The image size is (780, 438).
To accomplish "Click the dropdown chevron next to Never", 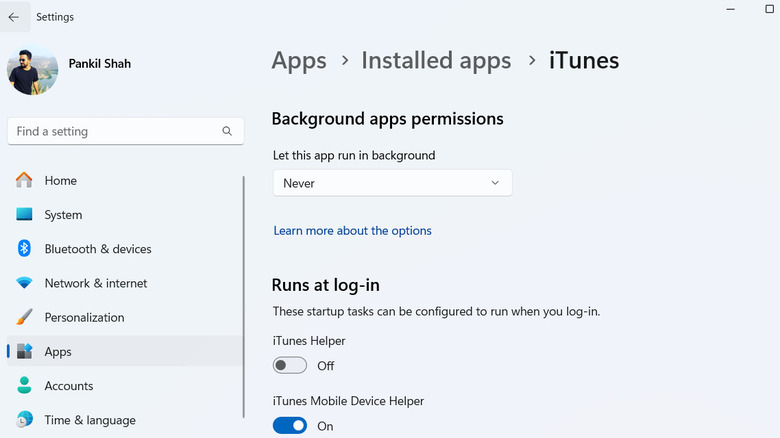I will point(495,183).
